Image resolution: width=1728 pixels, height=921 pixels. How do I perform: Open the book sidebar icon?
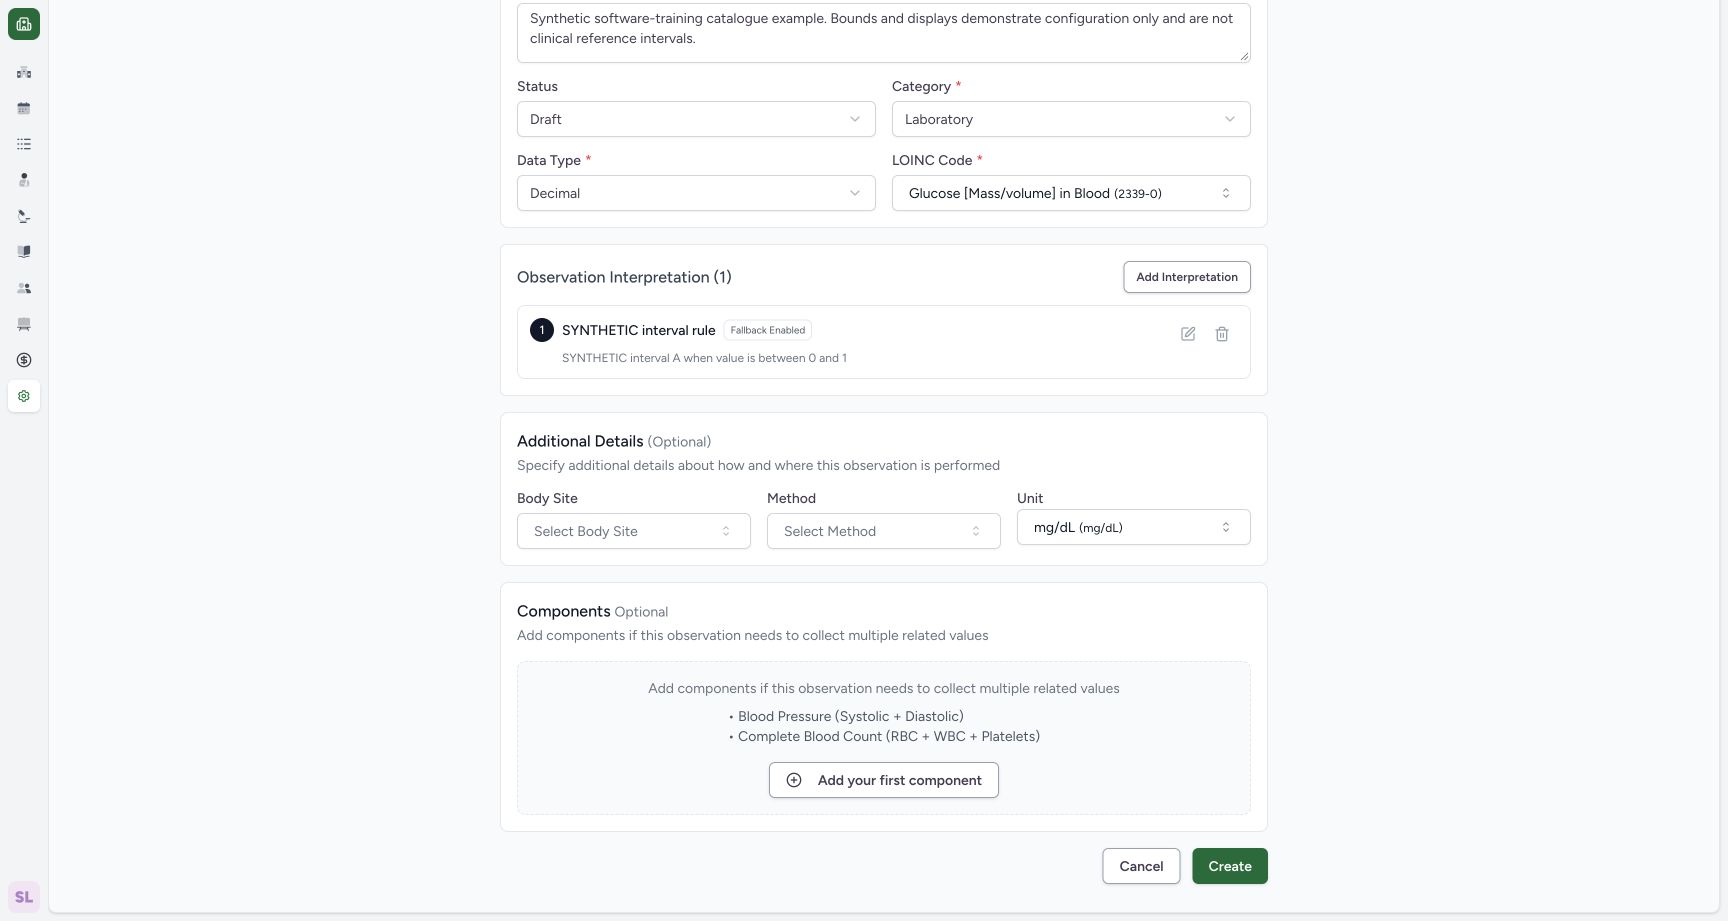click(x=24, y=252)
